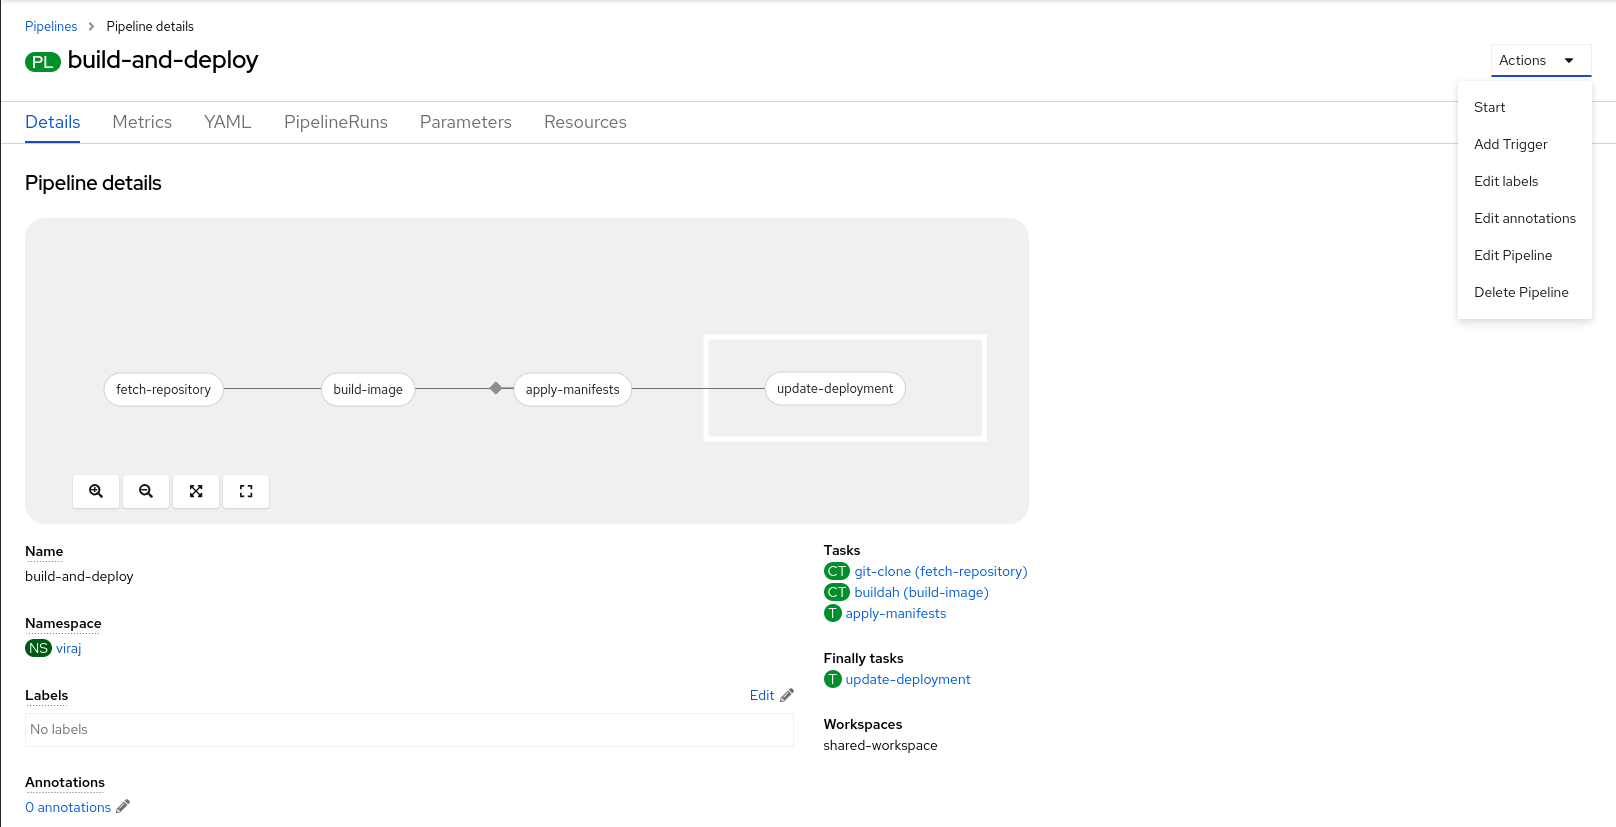Choose Delete Pipeline from the menu
Viewport: 1616px width, 827px height.
coord(1520,292)
